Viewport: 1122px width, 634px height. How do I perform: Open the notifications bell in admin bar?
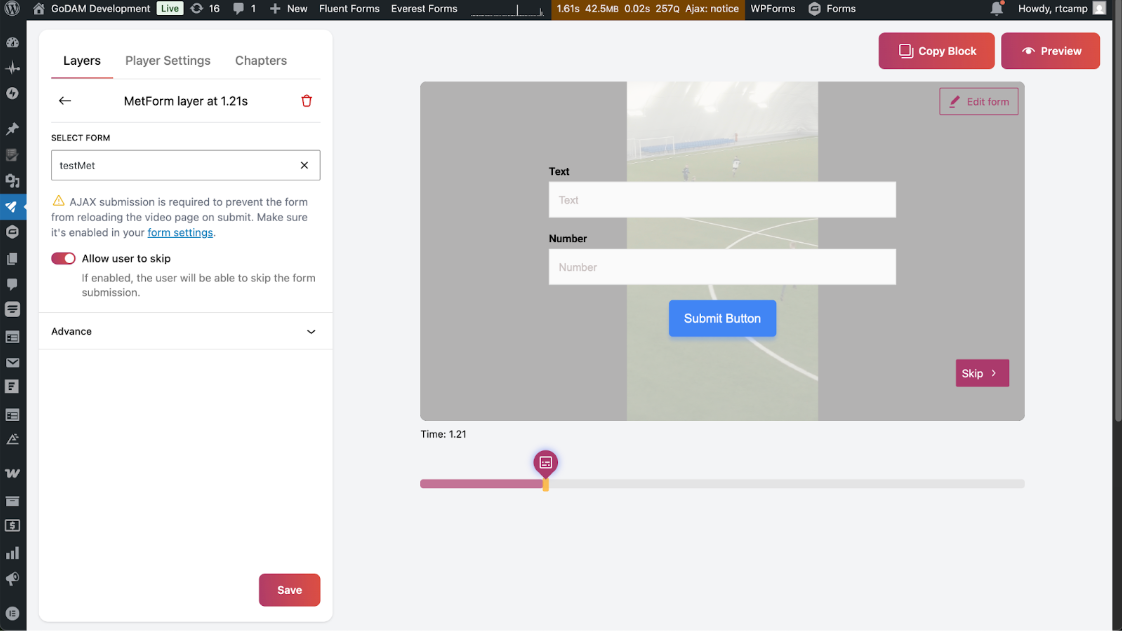[x=996, y=9]
